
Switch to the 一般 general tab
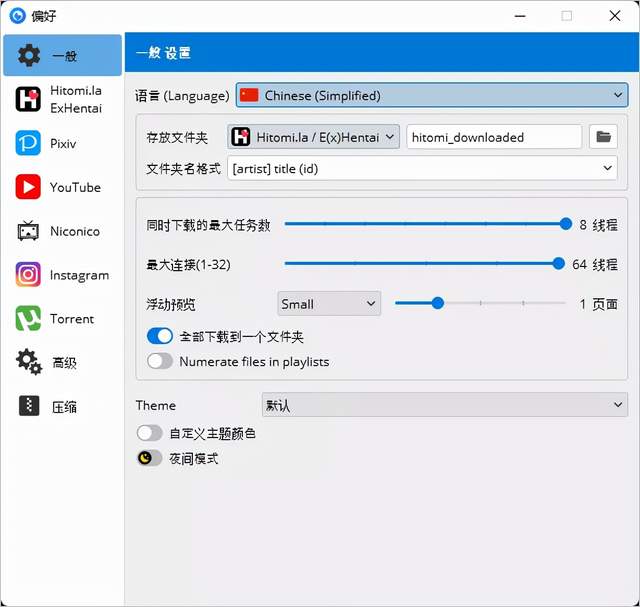(62, 55)
